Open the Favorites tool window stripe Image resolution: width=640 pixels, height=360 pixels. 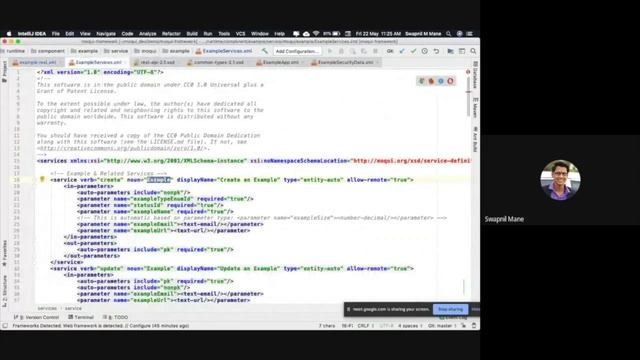4,253
